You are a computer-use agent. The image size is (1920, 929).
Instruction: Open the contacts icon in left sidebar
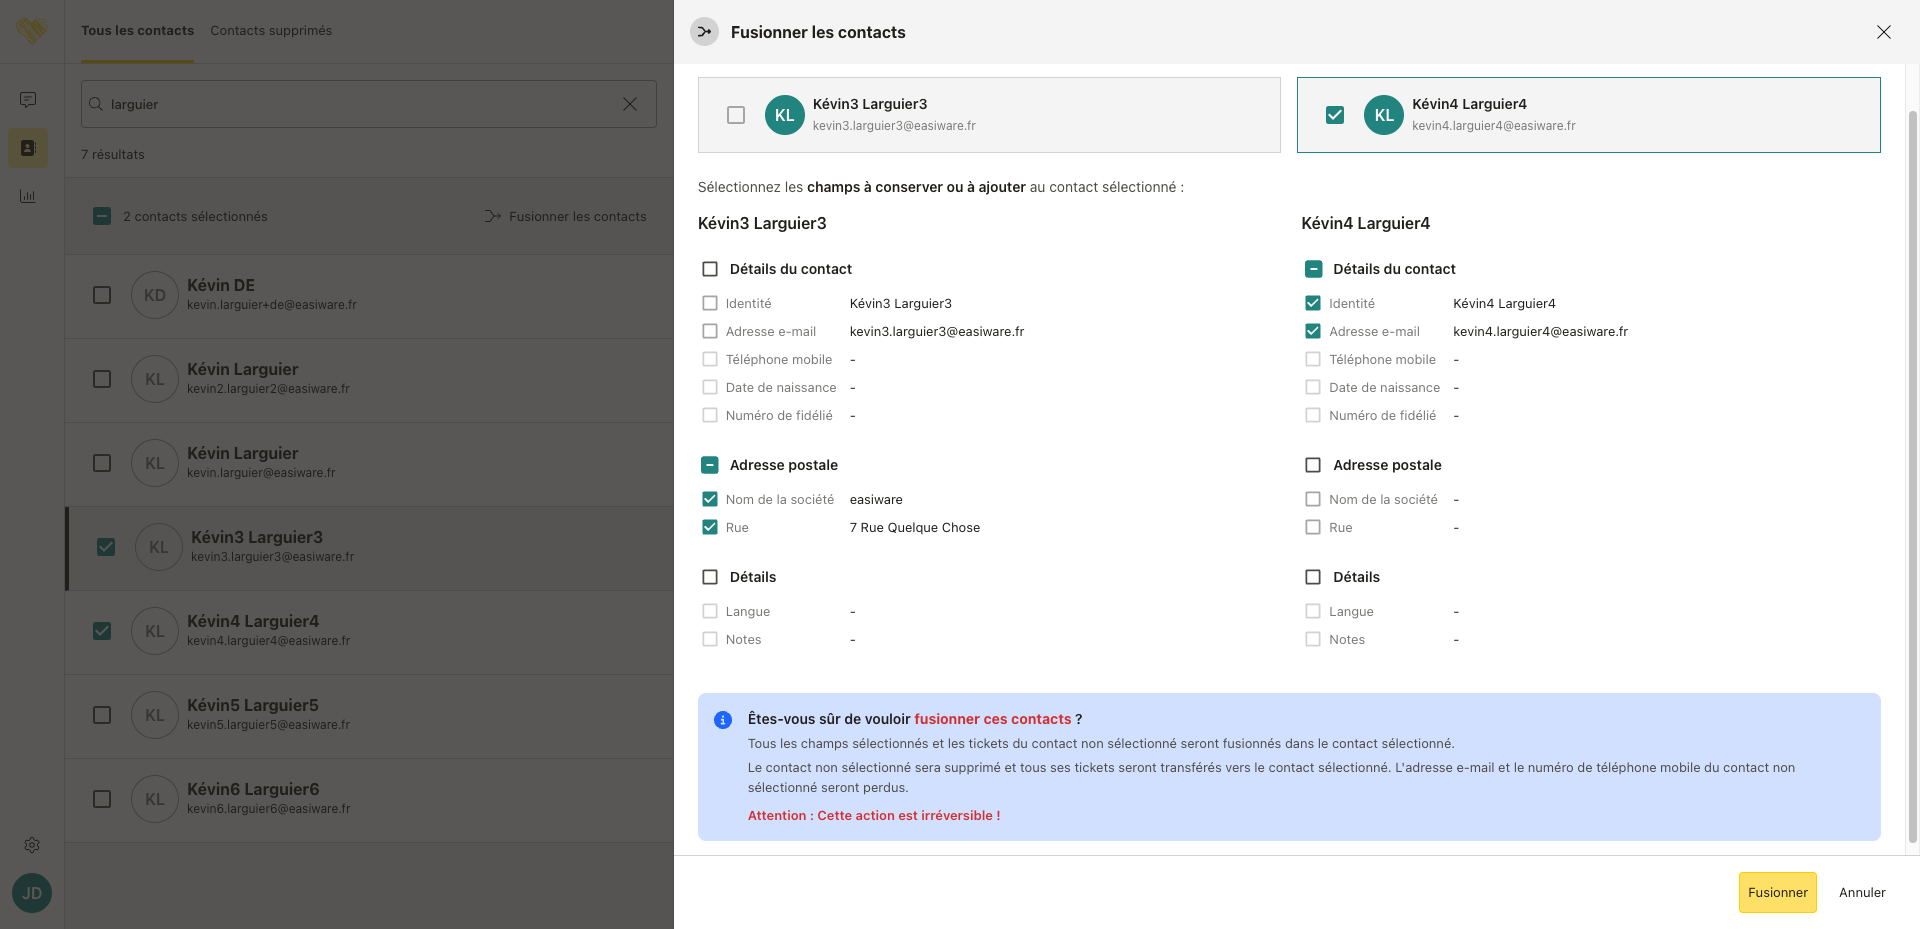[28, 148]
